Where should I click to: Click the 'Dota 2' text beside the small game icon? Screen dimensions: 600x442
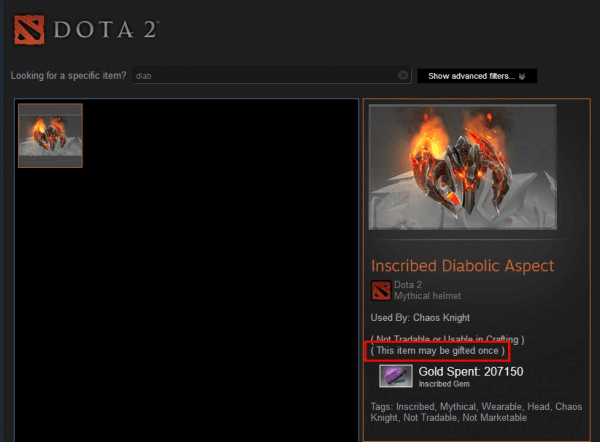pos(408,285)
